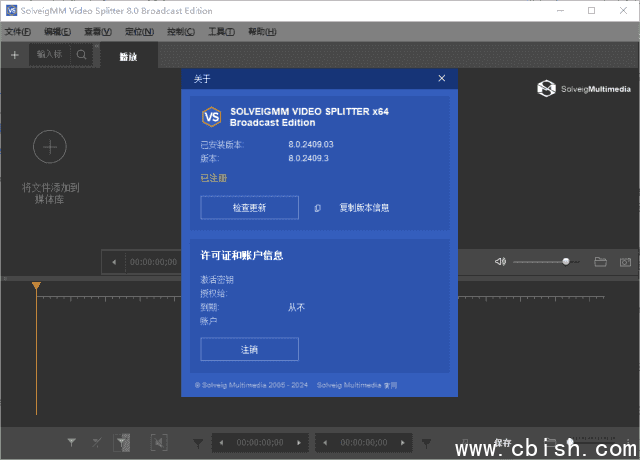Maximize the Video Splitter window
640x460 pixels.
click(591, 11)
